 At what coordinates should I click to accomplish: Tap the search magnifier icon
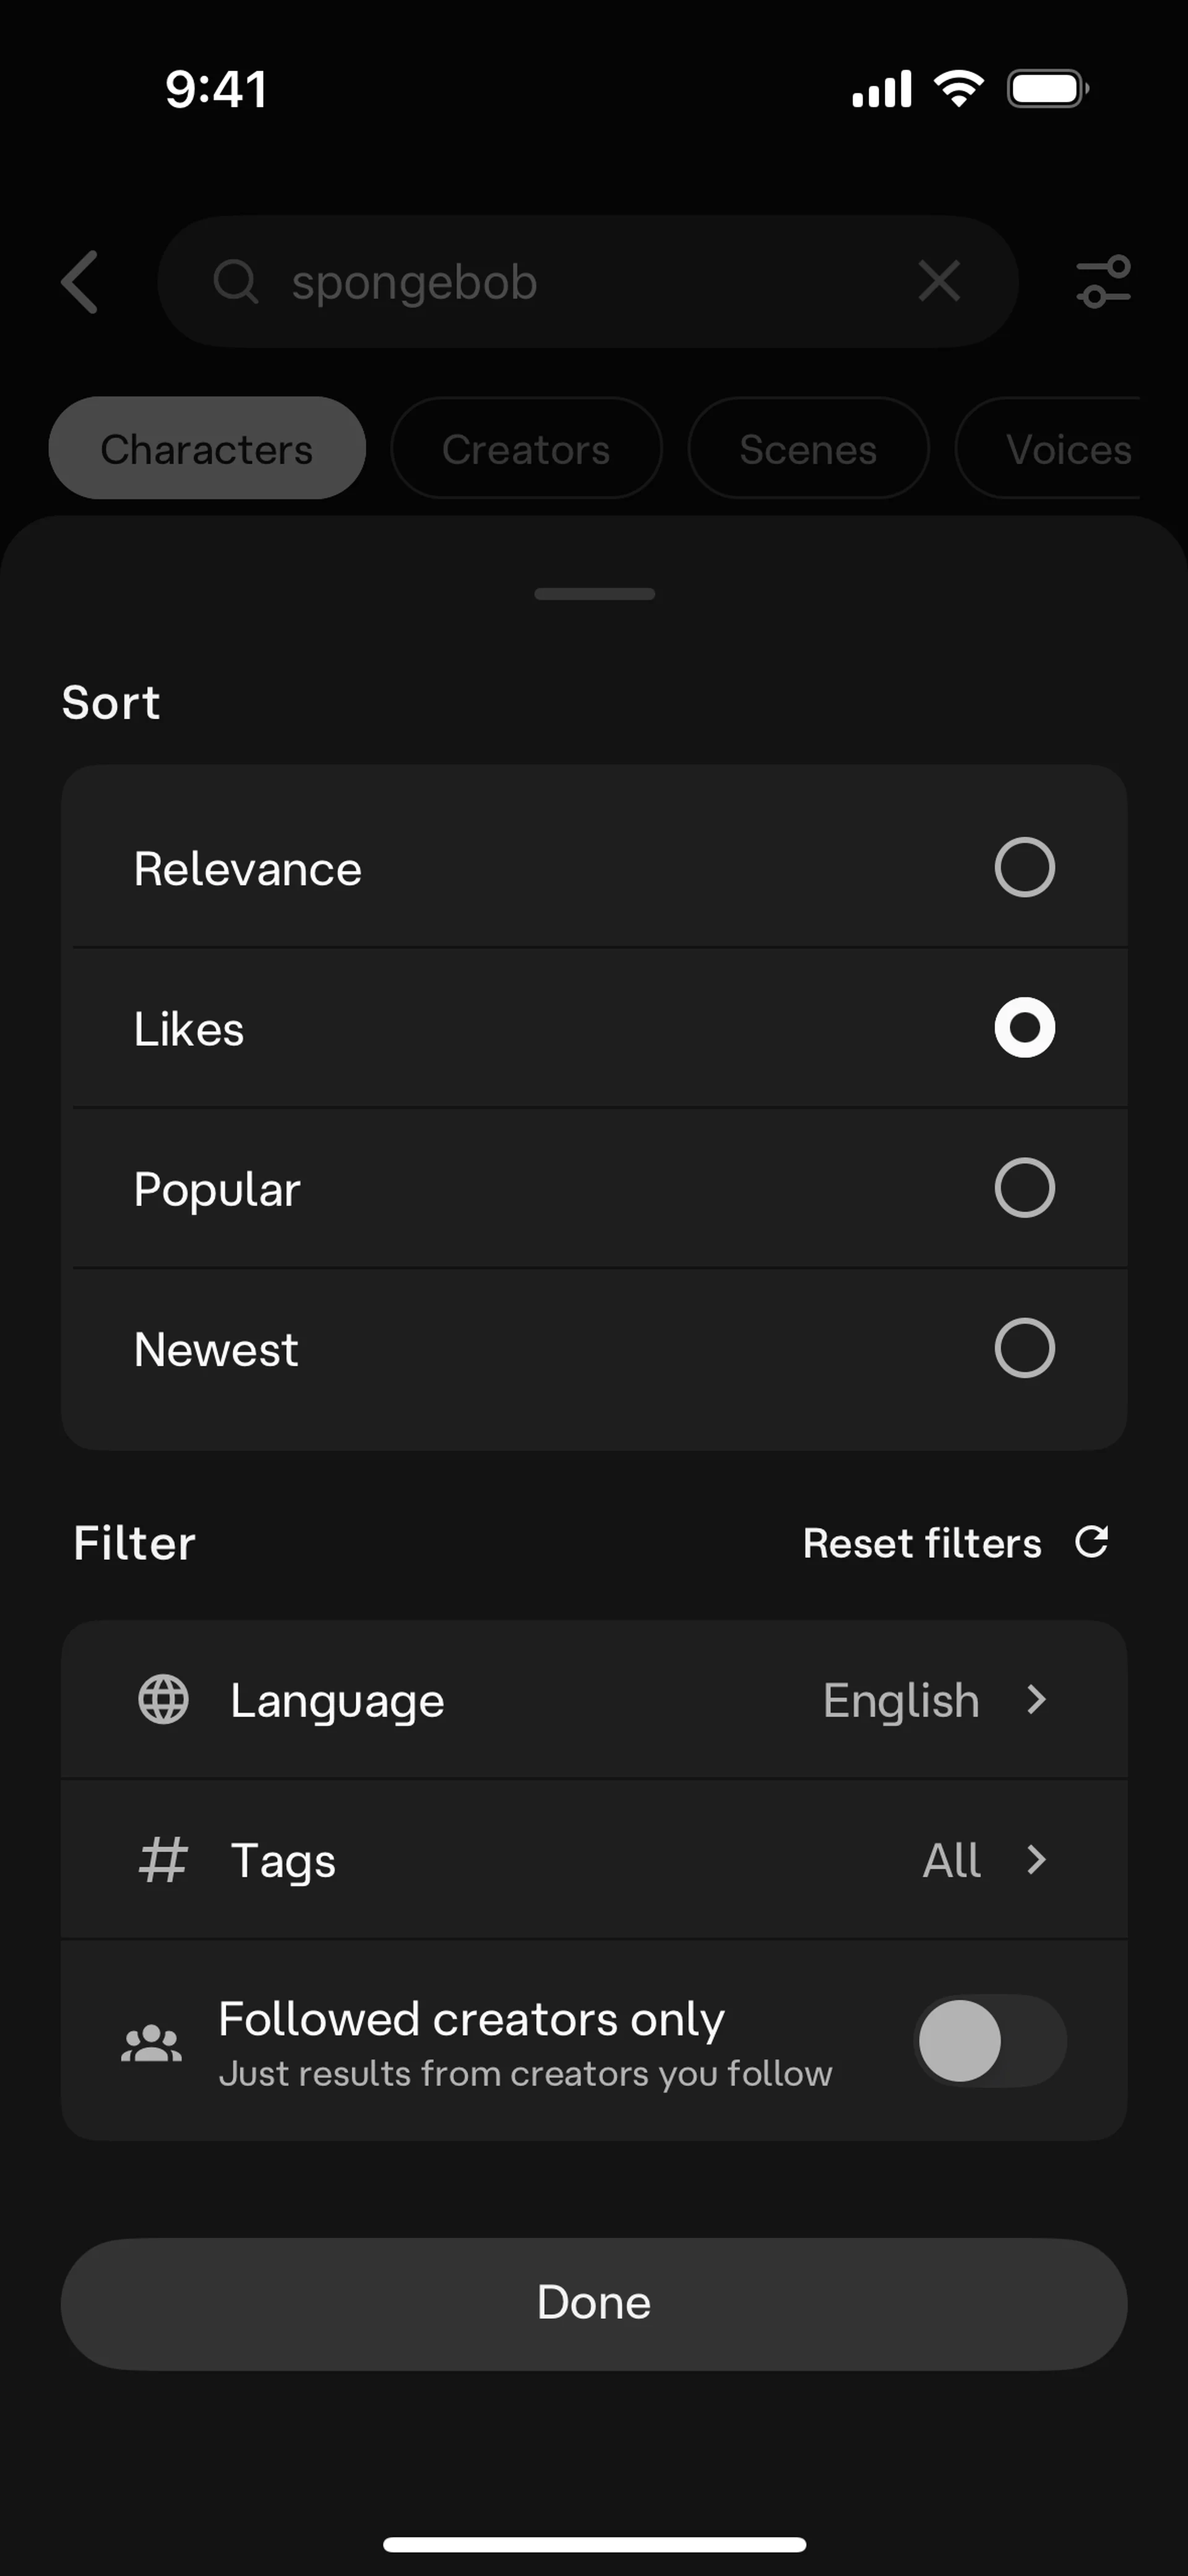(236, 281)
